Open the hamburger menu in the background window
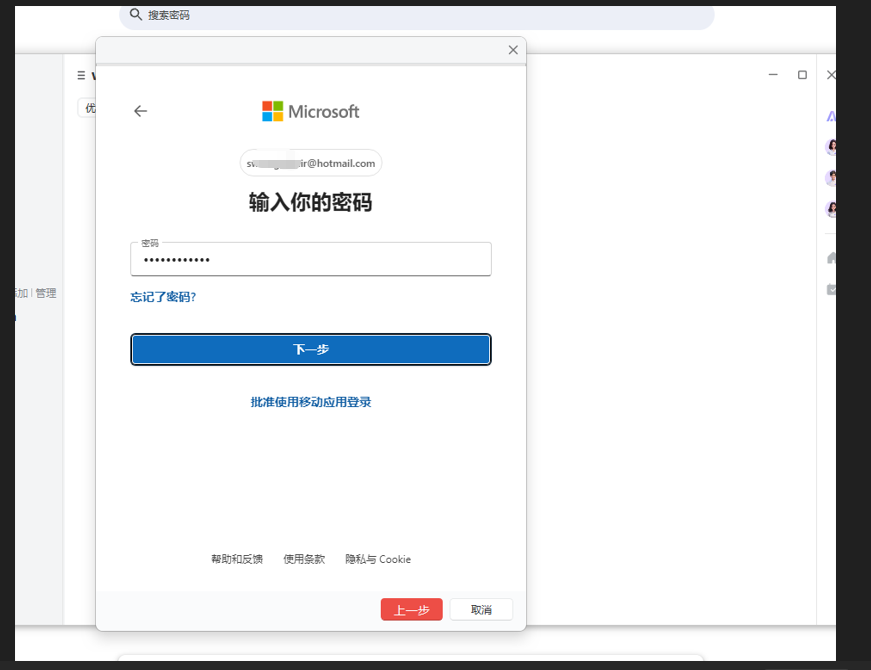The height and width of the screenshot is (670, 871). [x=81, y=75]
